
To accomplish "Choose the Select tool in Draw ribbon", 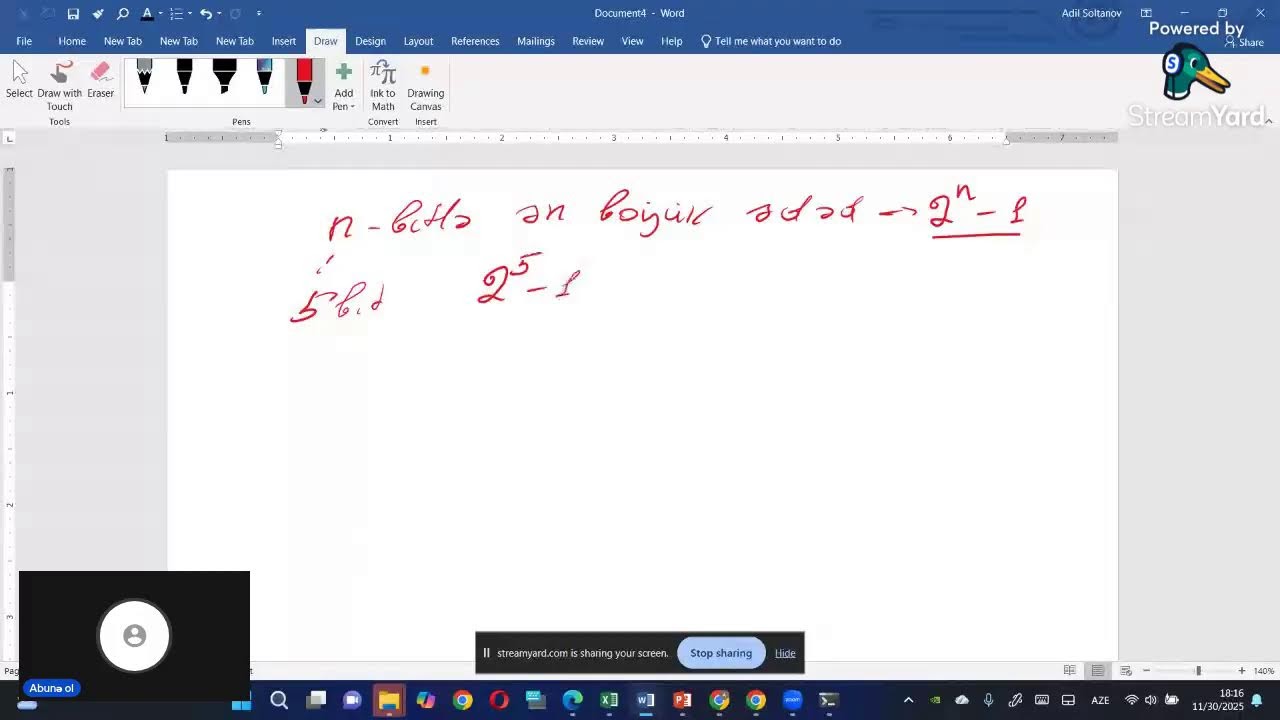I will 19,80.
